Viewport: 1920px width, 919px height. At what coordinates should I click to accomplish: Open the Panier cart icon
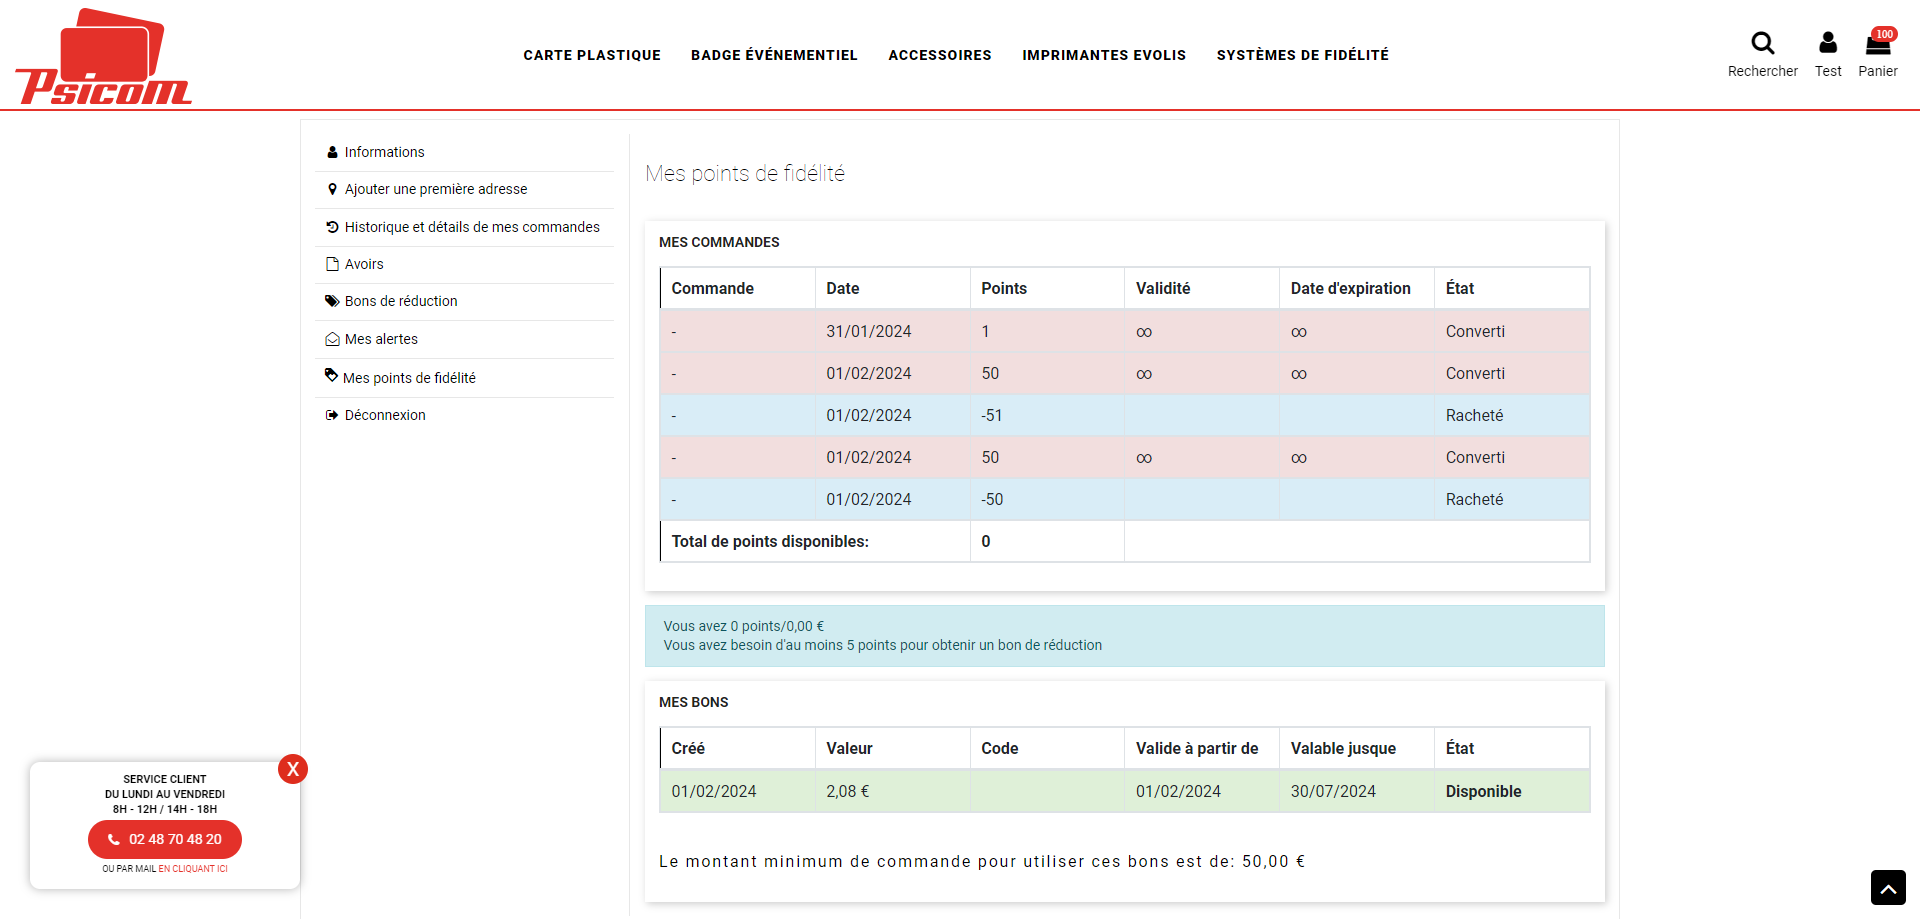click(x=1877, y=45)
